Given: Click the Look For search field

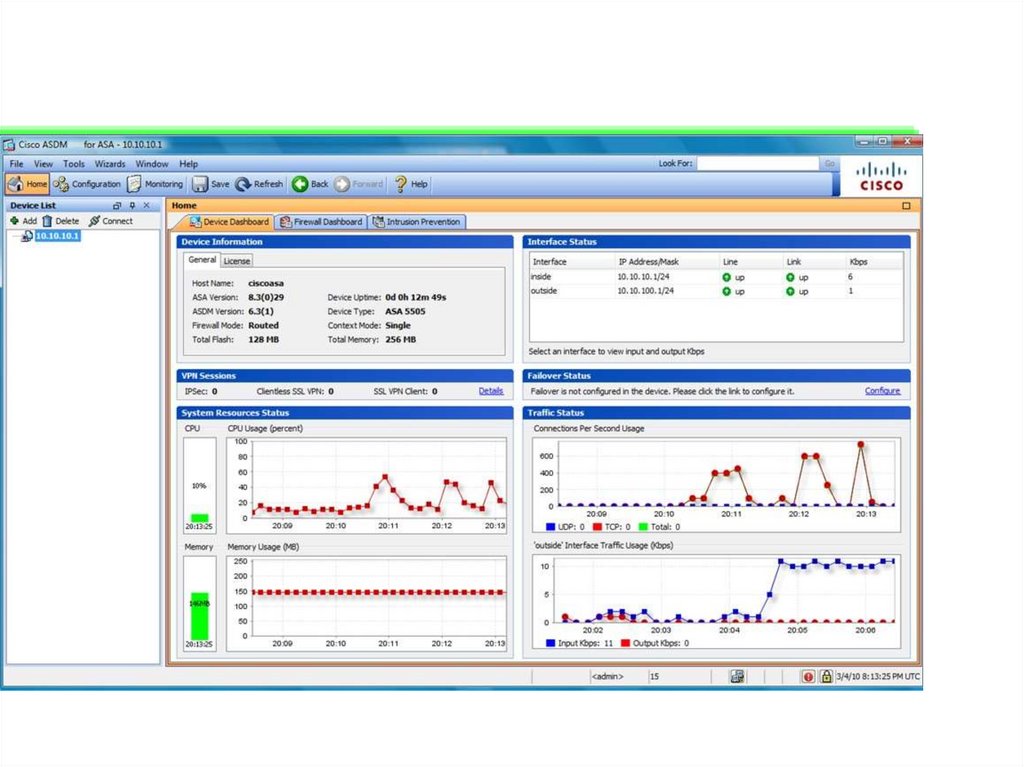Looking at the screenshot, I should (757, 163).
